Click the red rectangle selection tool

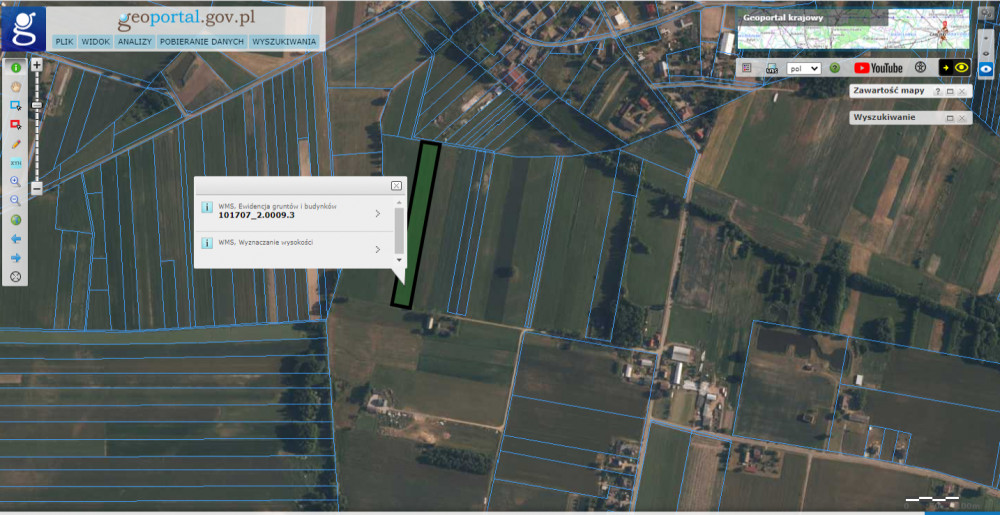(x=16, y=124)
